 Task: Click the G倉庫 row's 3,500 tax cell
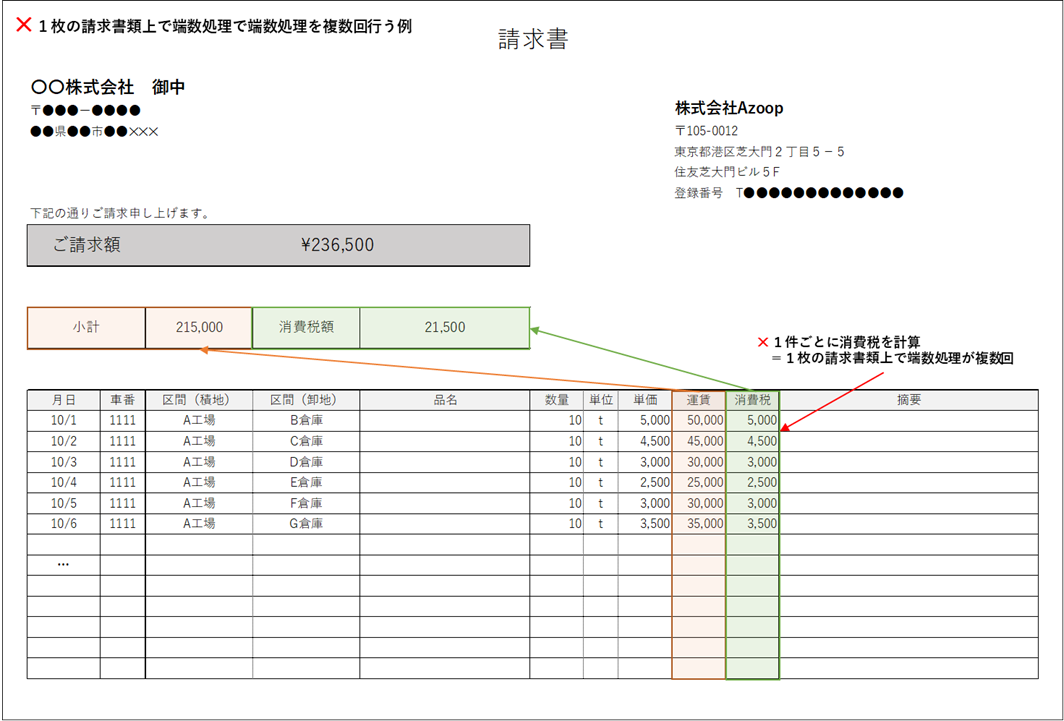[x=751, y=524]
